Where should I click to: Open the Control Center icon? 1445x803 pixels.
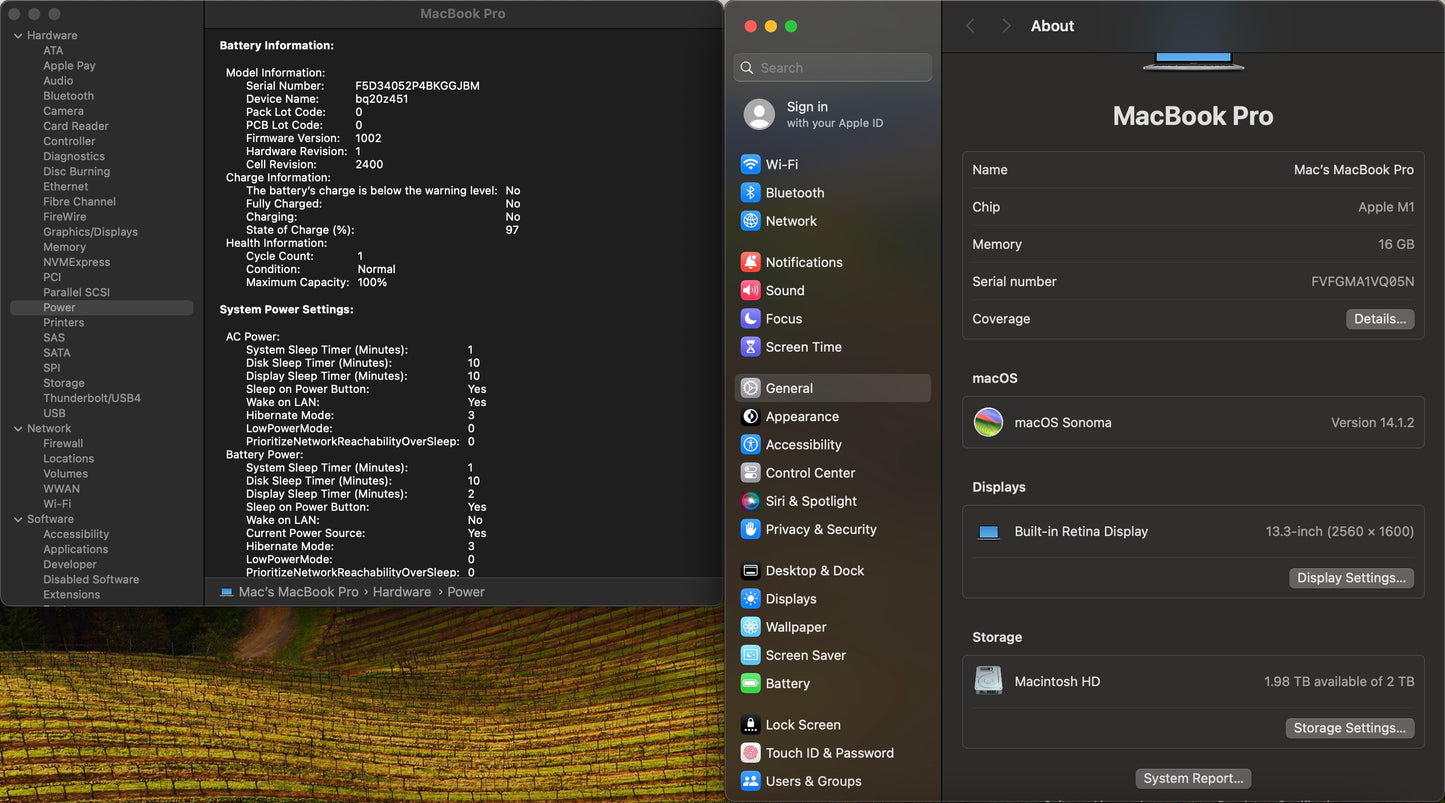pyautogui.click(x=750, y=473)
